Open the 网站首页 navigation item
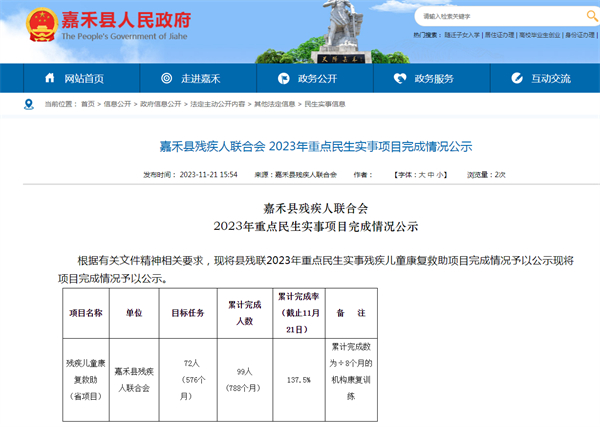600x427 pixels. point(82,78)
